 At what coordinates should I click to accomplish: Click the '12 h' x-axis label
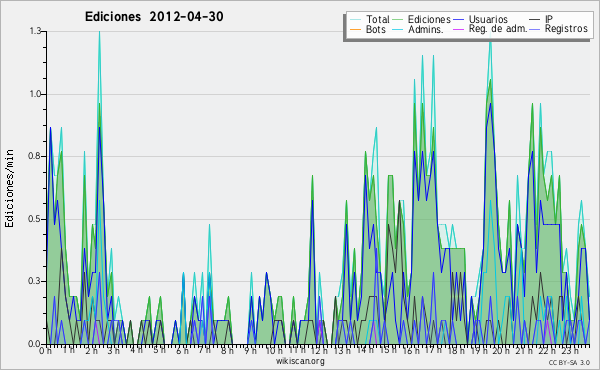(319, 350)
